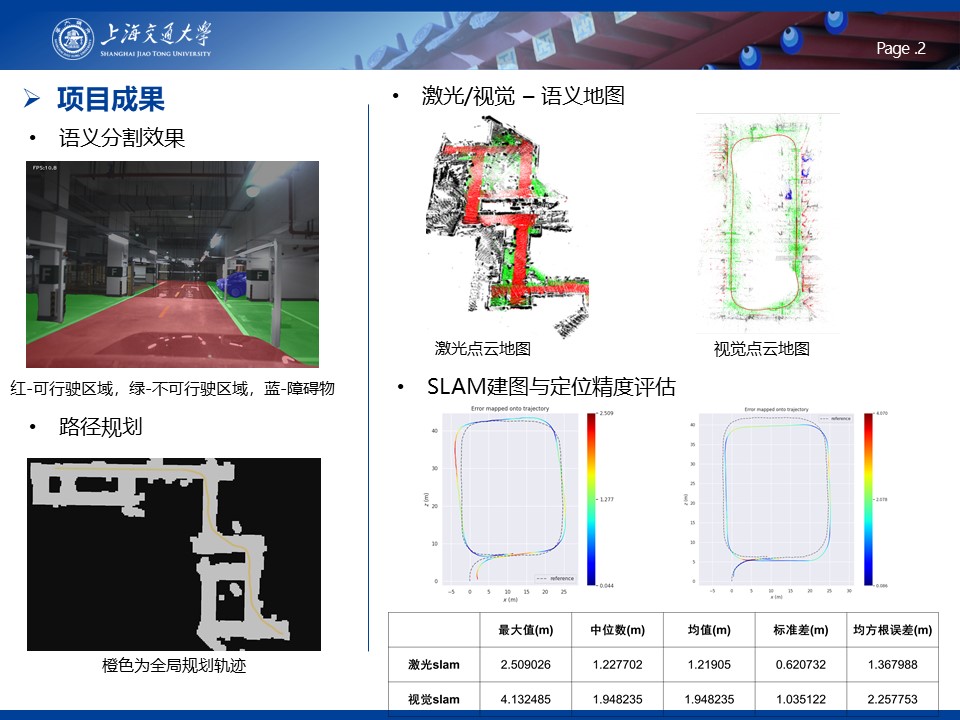Select the SLAM建图与定位精度评估 heading

pos(551,387)
